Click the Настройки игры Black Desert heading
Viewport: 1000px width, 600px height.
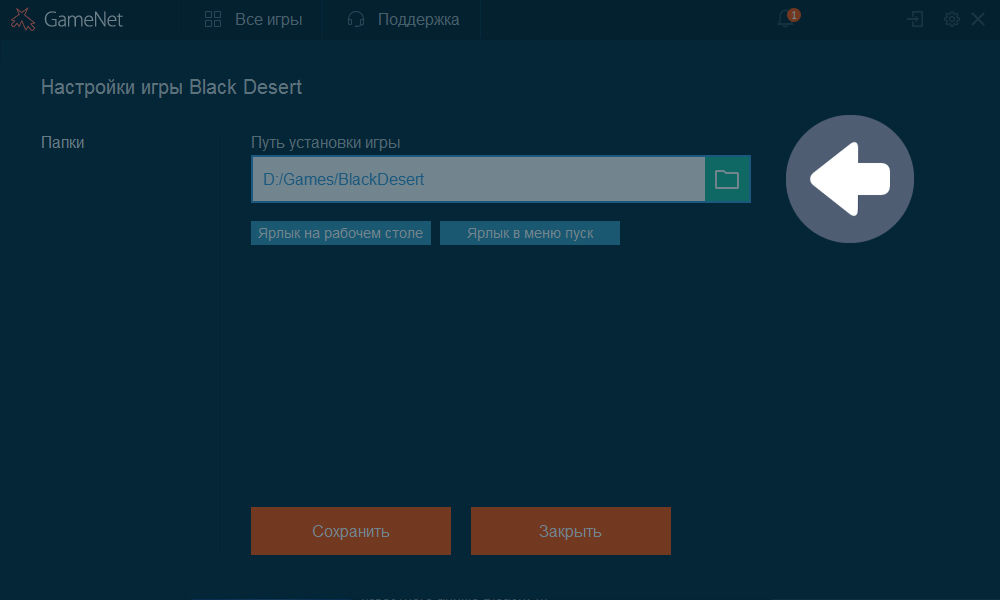click(172, 87)
